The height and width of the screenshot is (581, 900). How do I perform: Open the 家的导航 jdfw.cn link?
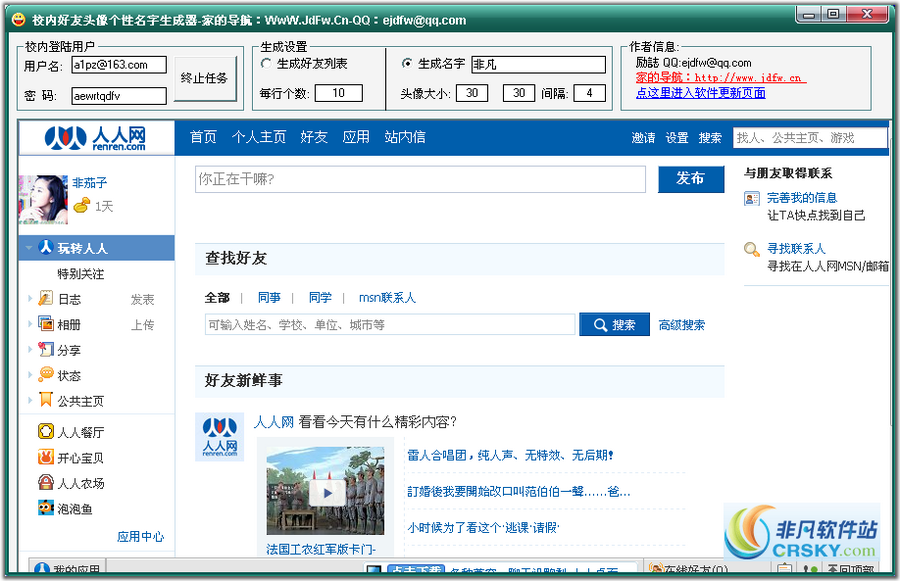tap(721, 78)
